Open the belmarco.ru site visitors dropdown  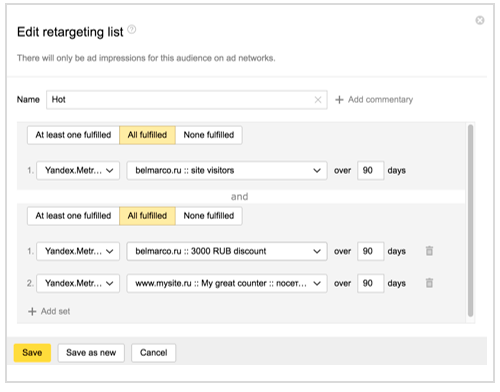click(227, 171)
